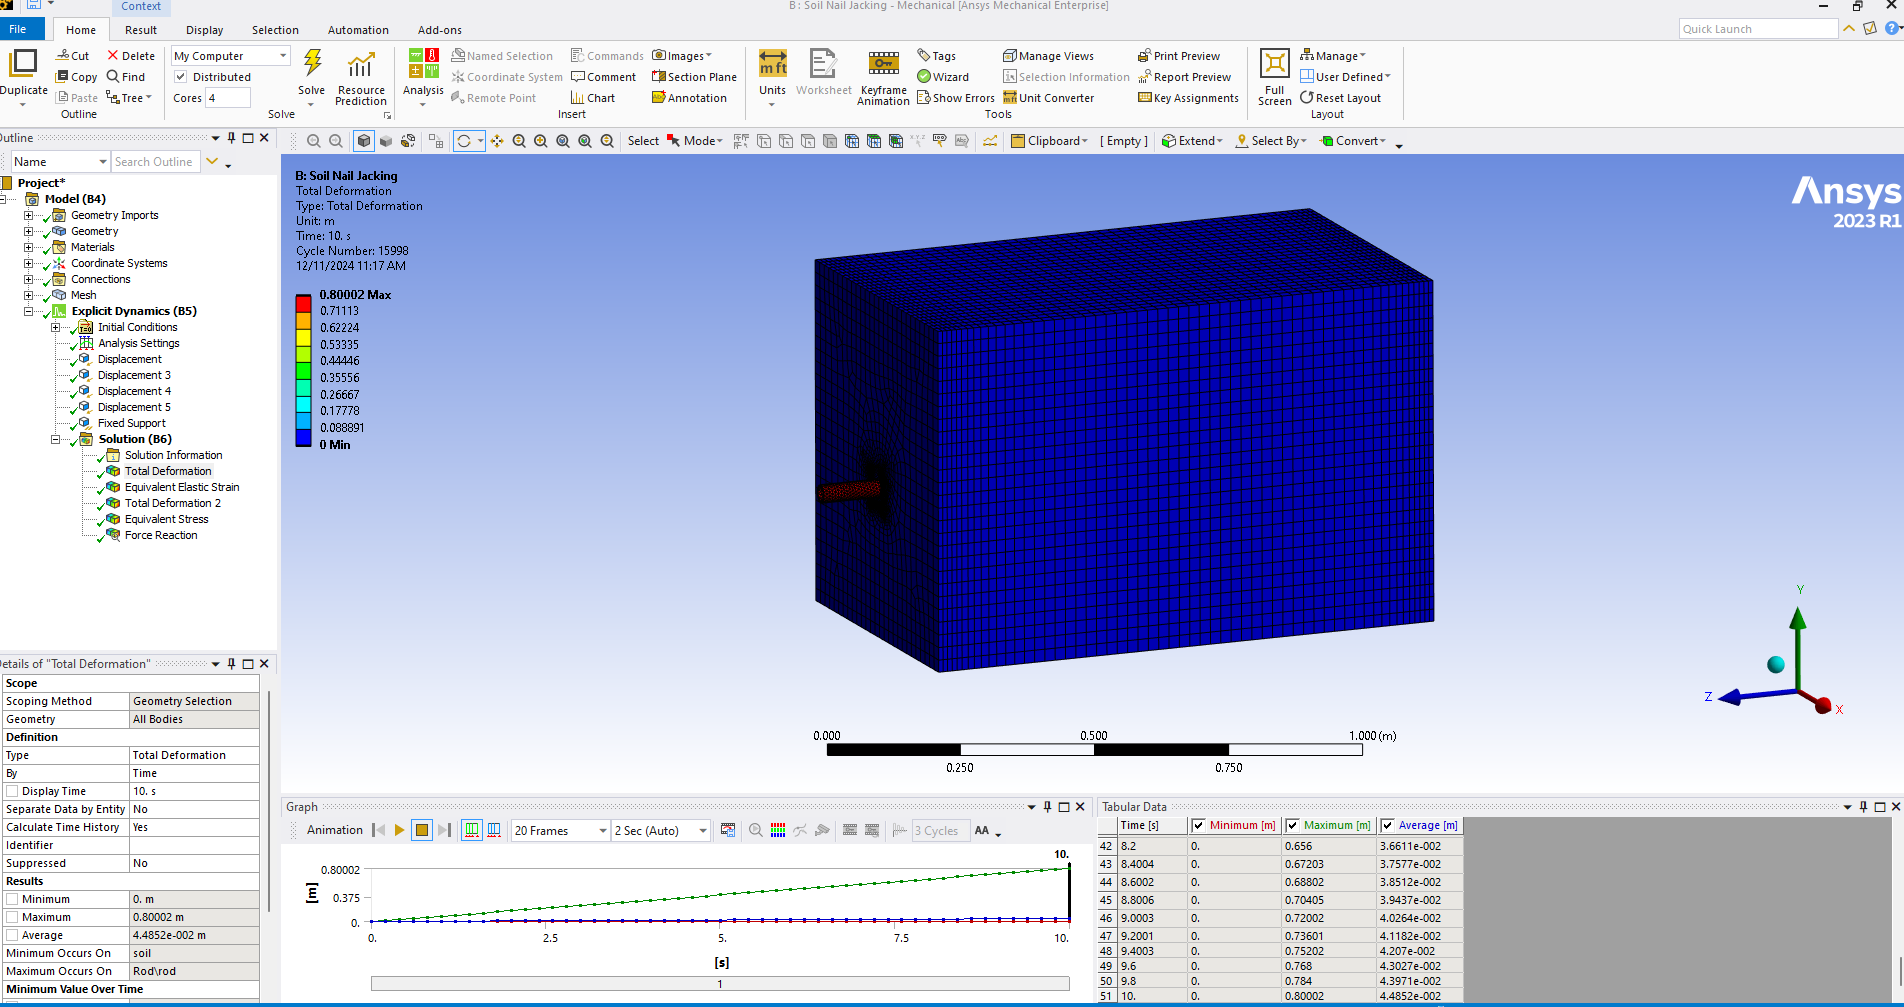Click the red maximum legend color band
The image size is (1904, 1007).
303,303
